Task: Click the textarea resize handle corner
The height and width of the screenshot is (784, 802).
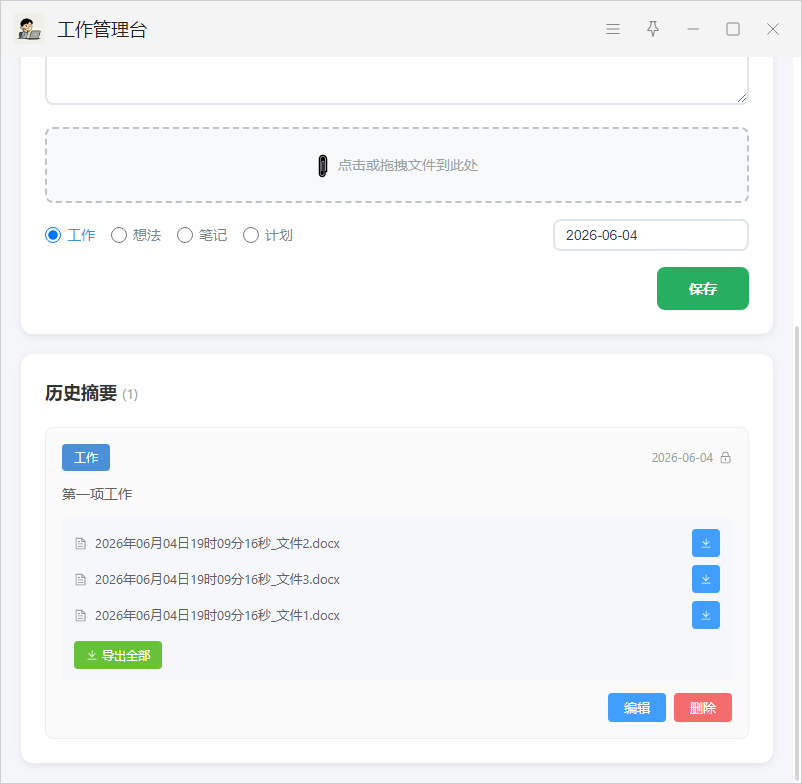Action: [x=742, y=98]
